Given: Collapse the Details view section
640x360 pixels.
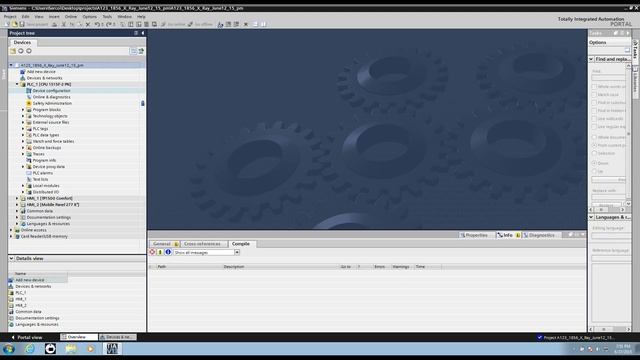Looking at the screenshot, I should pos(11,259).
